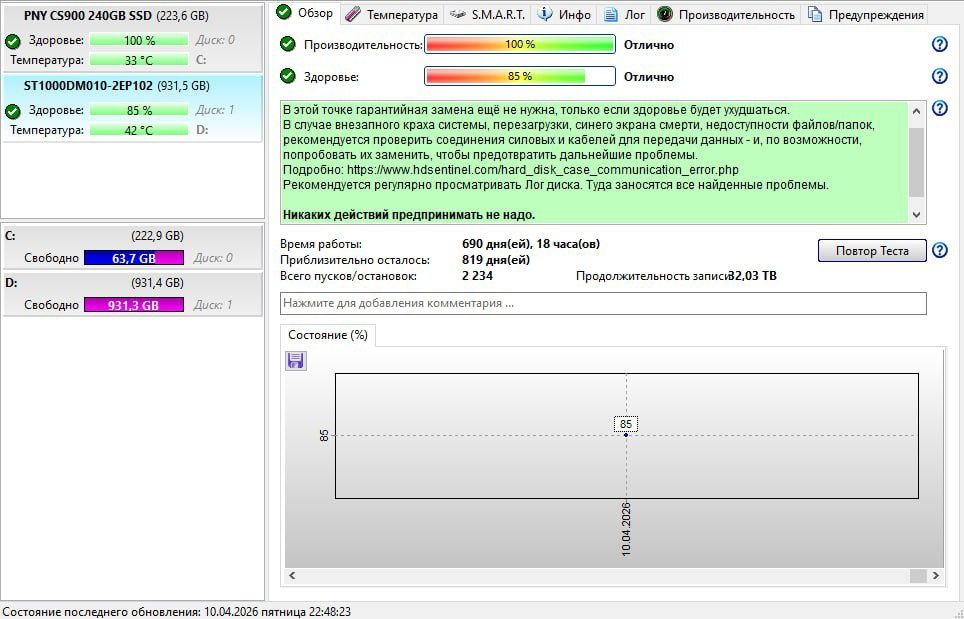Click the 85 data point on the graph

(x=626, y=435)
